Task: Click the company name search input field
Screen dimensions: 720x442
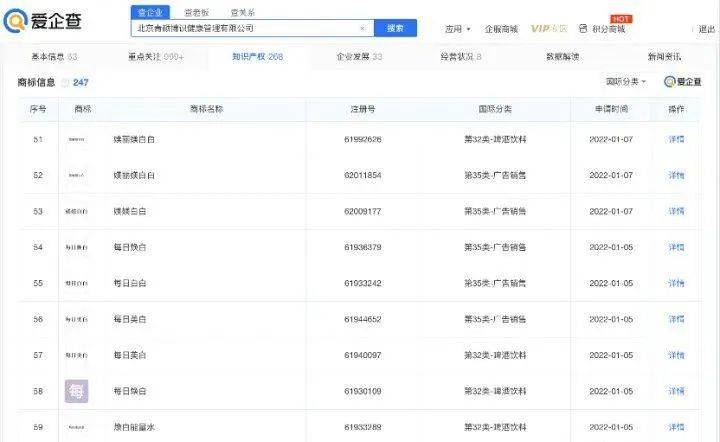Action: tap(245, 29)
